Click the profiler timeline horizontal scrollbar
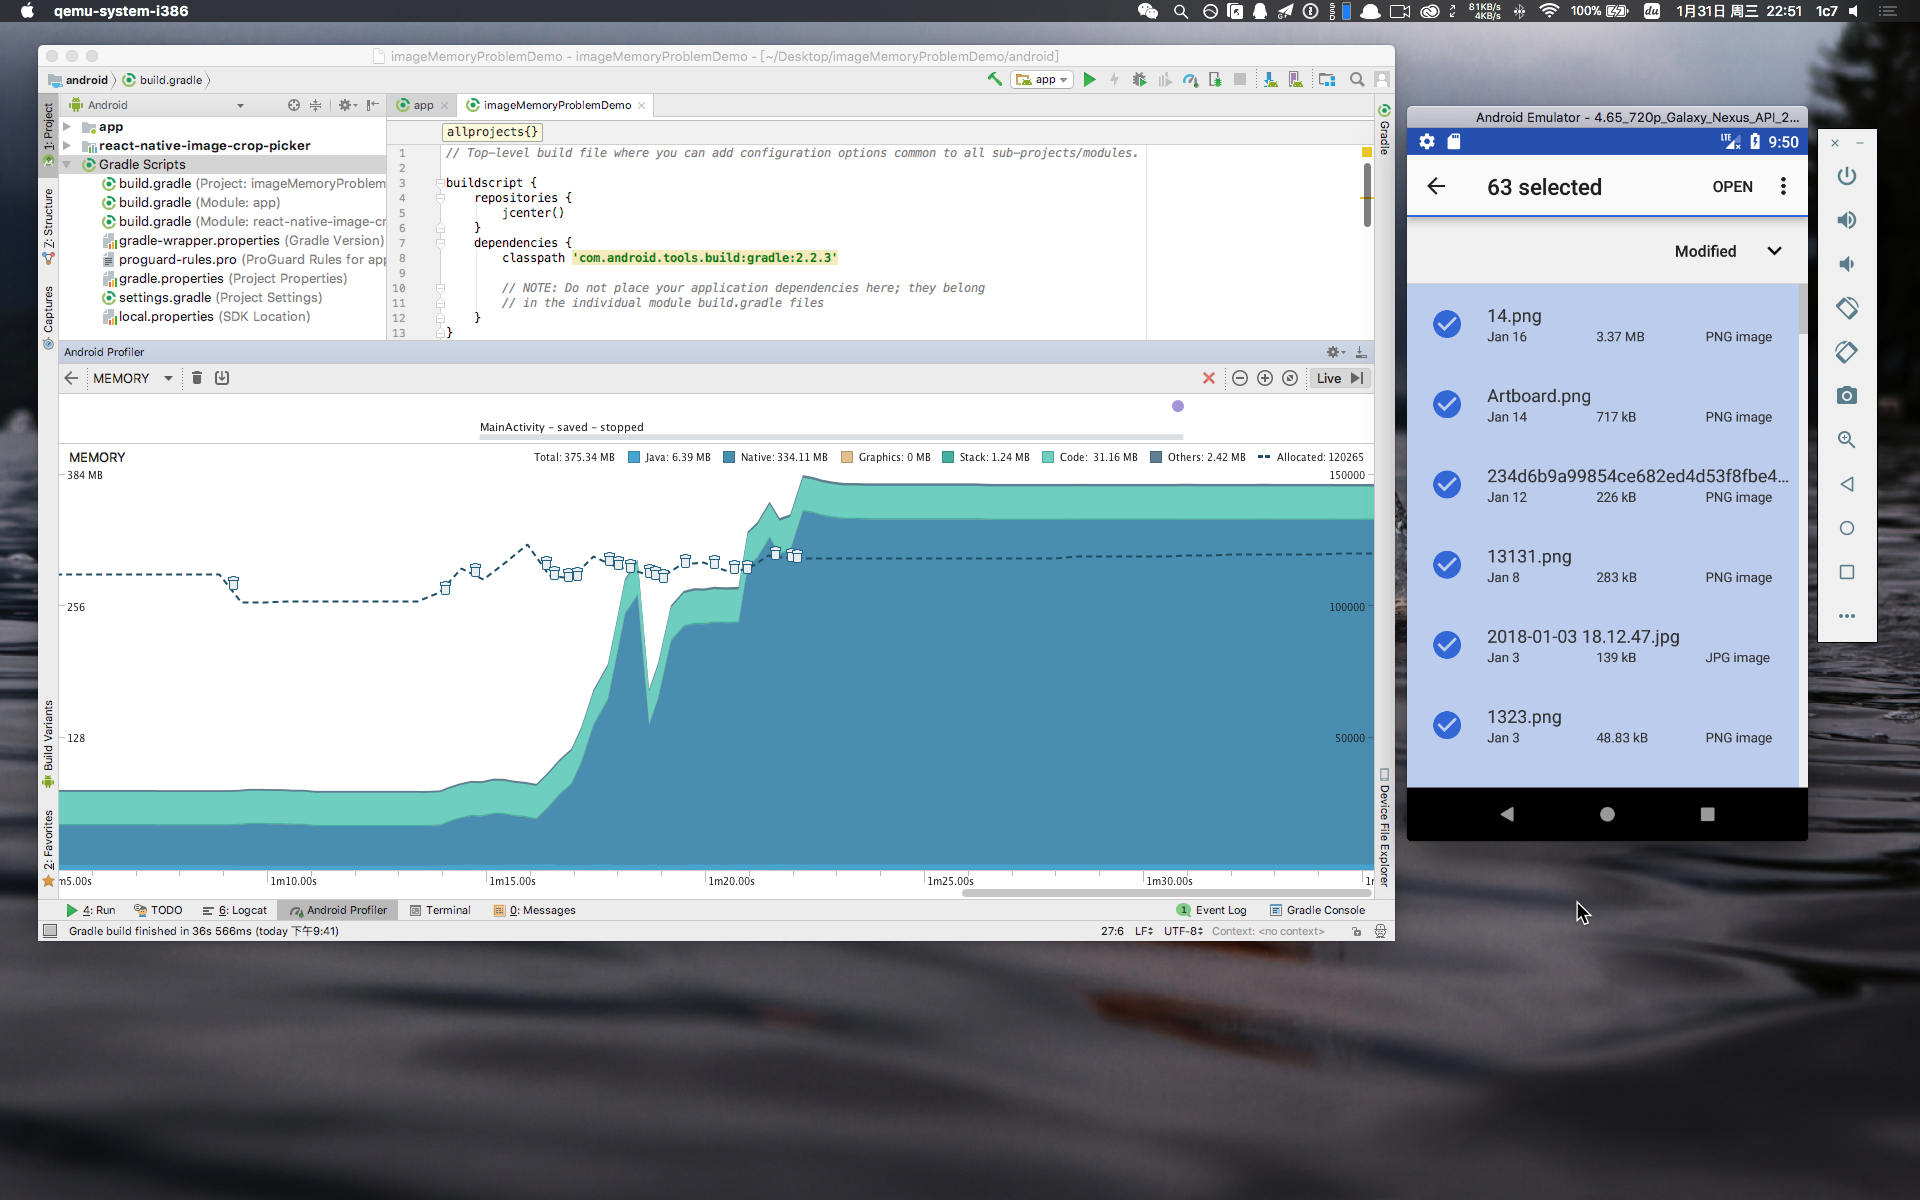Image resolution: width=1920 pixels, height=1200 pixels. [1165, 893]
